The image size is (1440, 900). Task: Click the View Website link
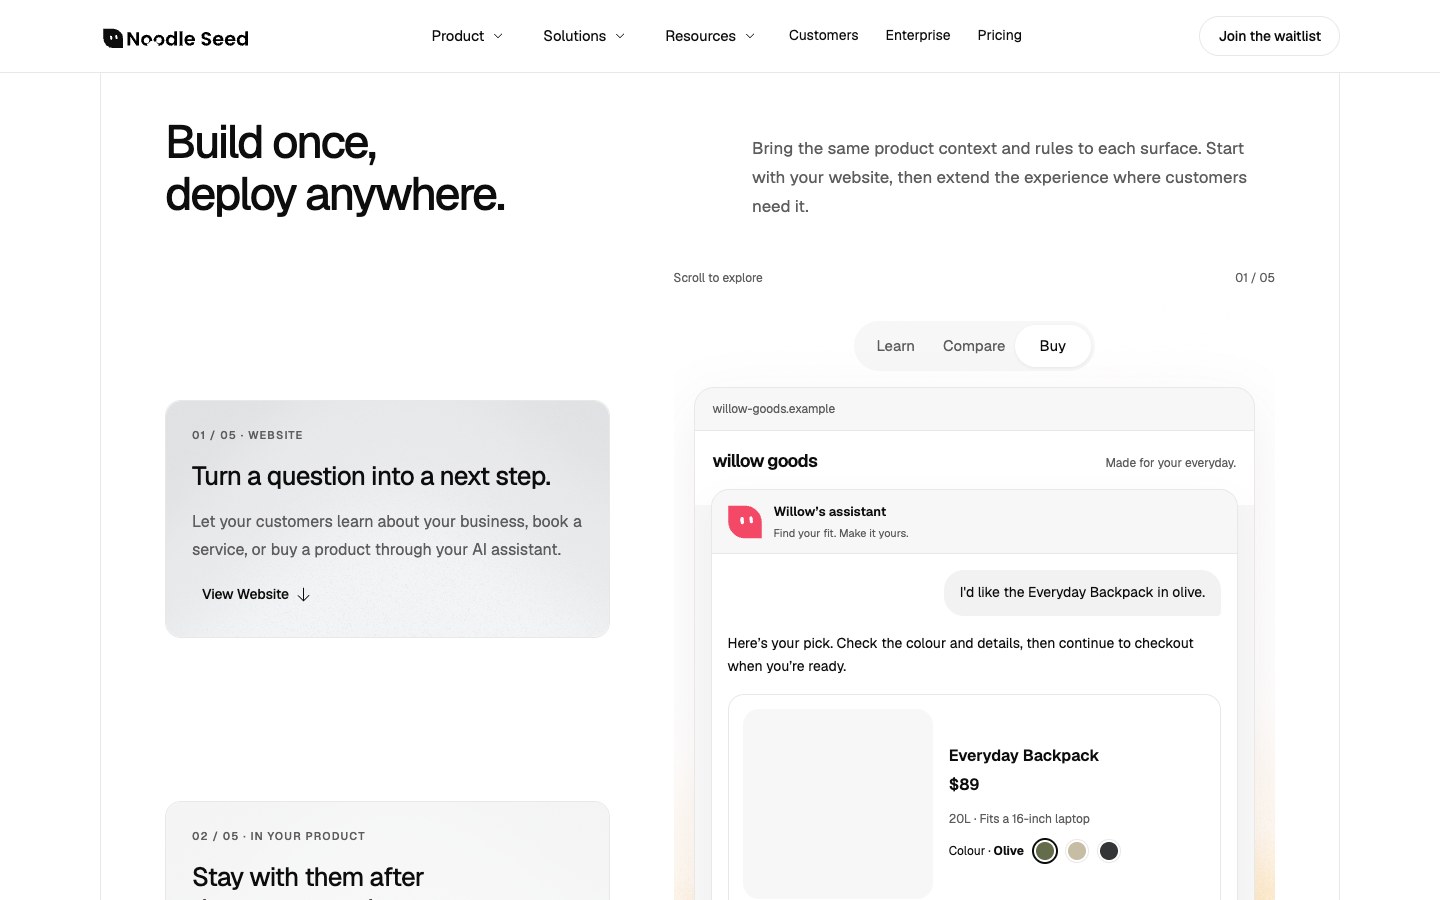(256, 594)
